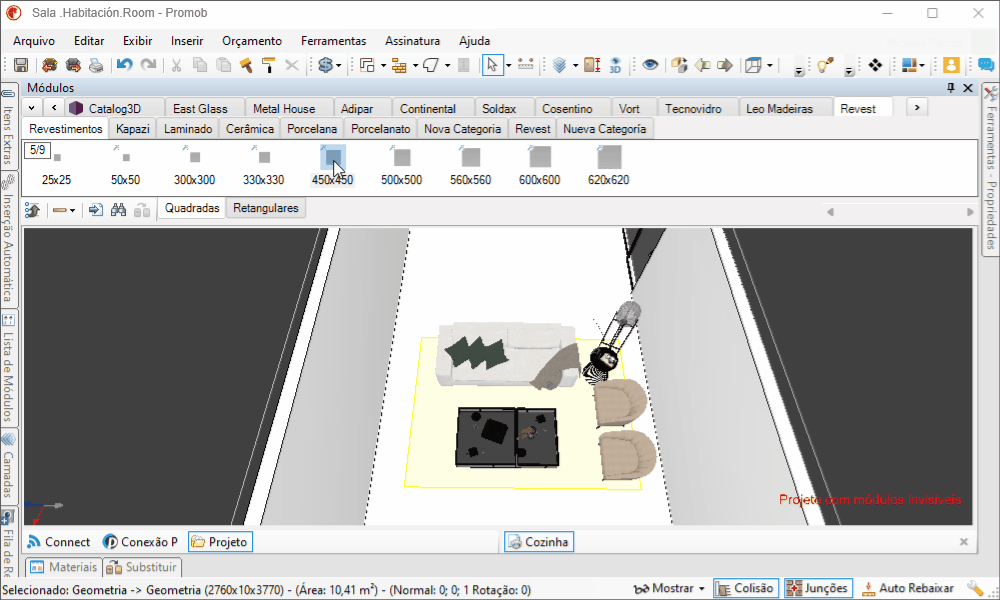1000x600 pixels.
Task: Select the black coffee table in the view
Action: [x=507, y=437]
